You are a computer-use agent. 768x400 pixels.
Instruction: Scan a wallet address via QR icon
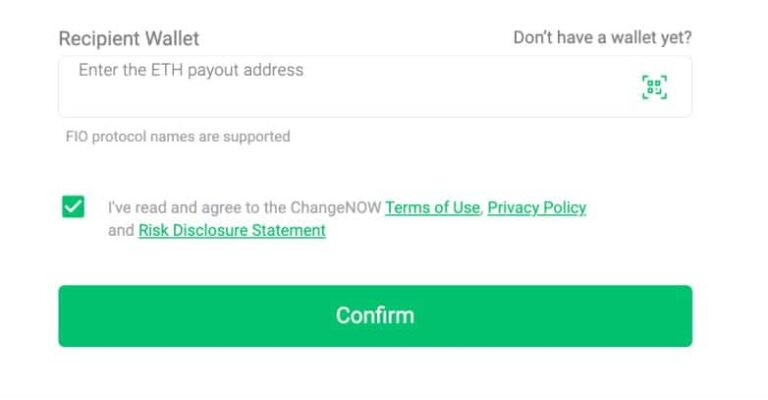(x=654, y=87)
